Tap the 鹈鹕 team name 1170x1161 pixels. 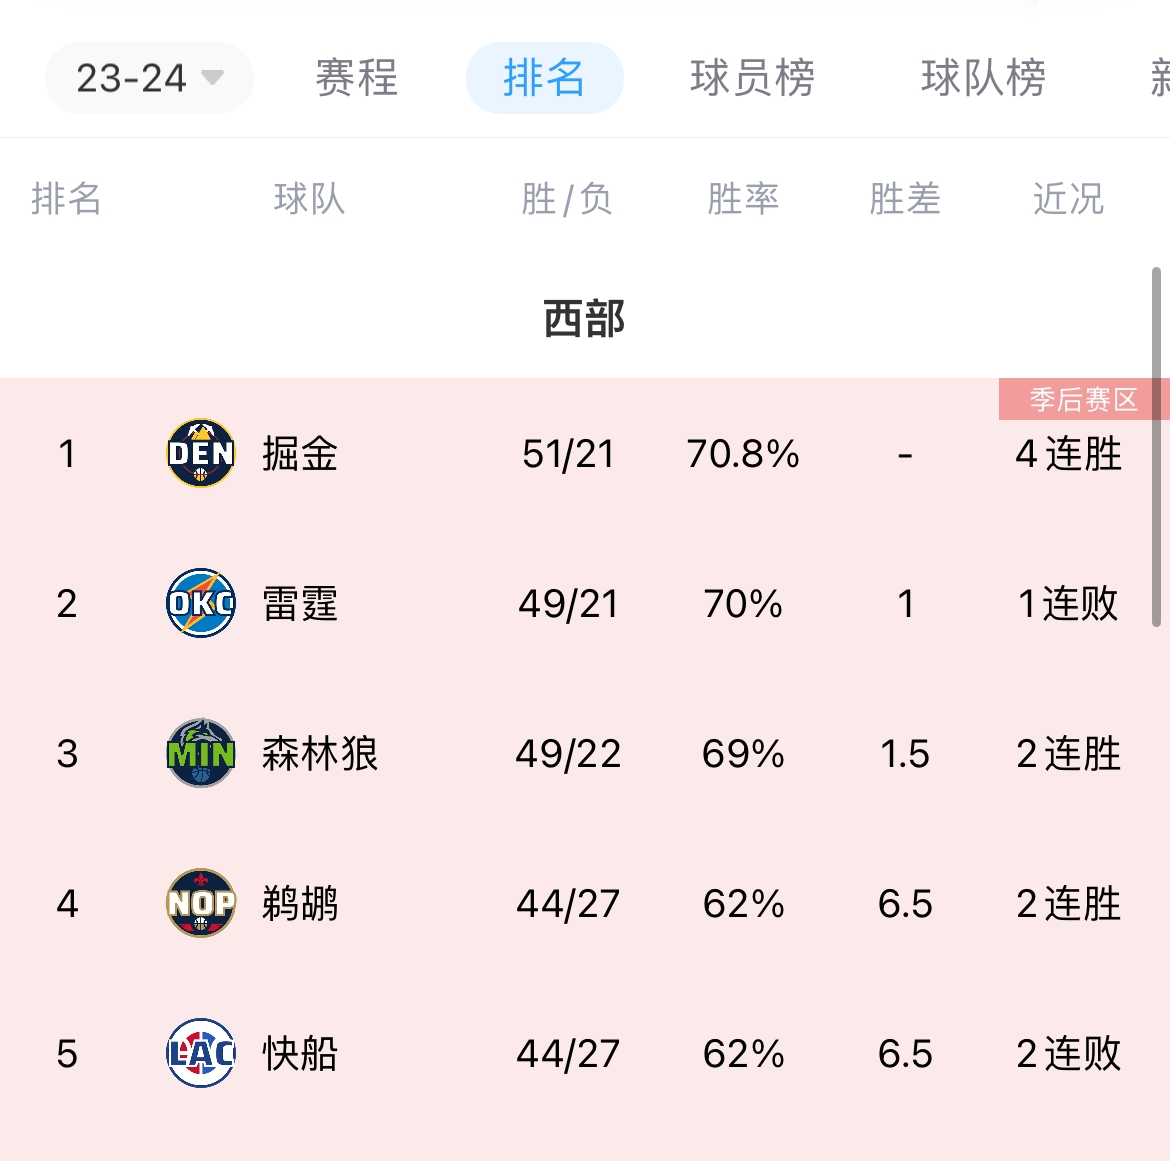click(x=300, y=904)
